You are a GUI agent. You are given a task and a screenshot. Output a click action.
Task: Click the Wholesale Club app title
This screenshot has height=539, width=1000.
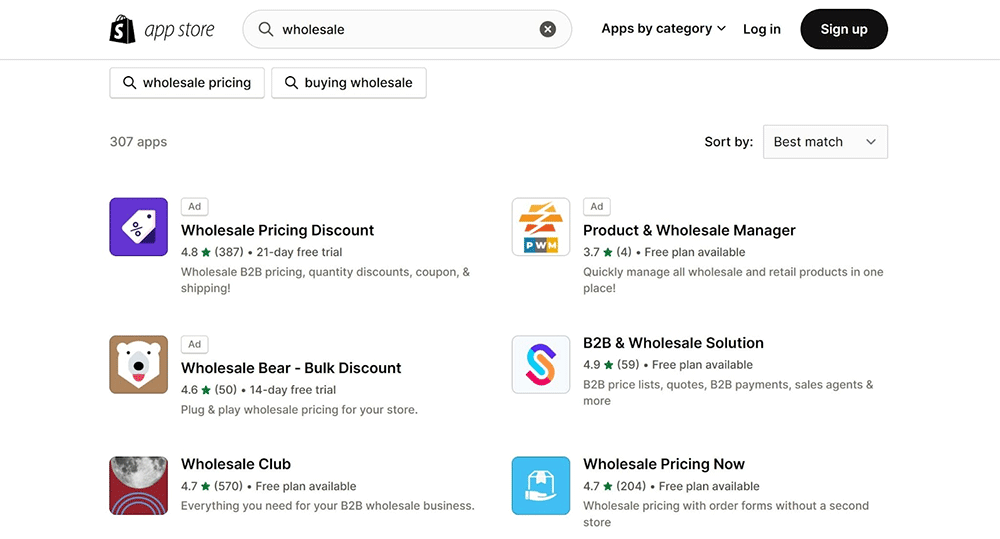tap(236, 464)
